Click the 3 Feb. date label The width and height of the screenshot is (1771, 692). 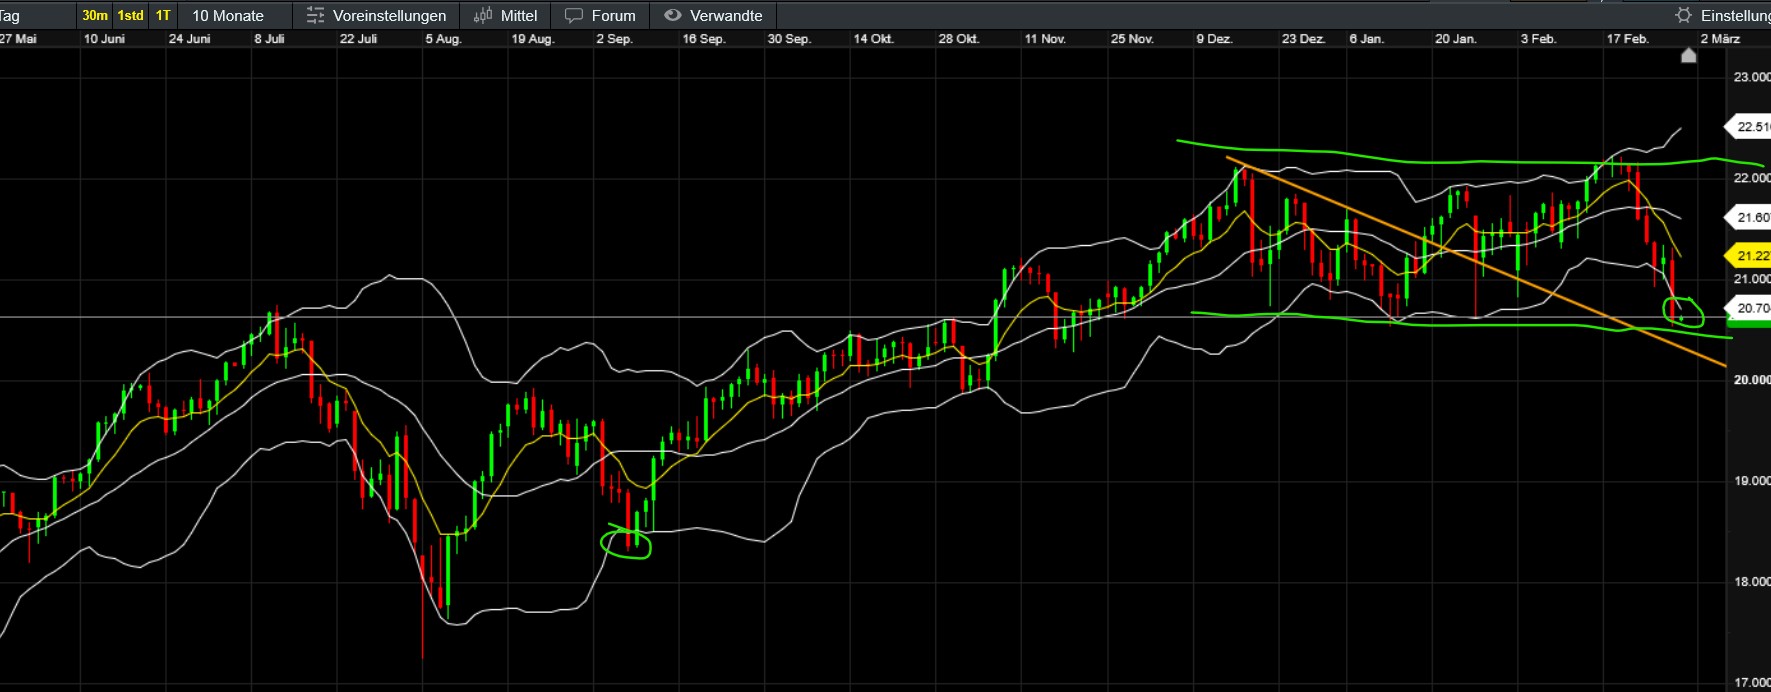tap(1538, 39)
